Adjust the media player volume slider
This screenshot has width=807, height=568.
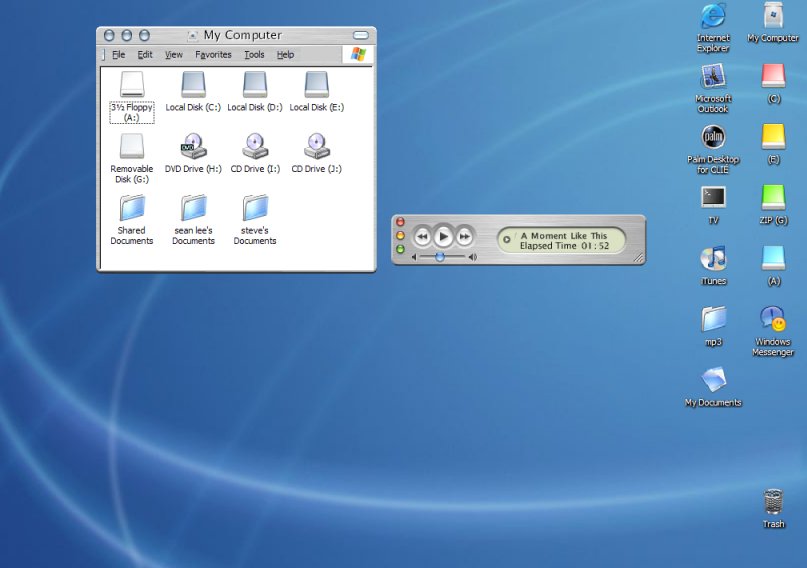pos(442,257)
